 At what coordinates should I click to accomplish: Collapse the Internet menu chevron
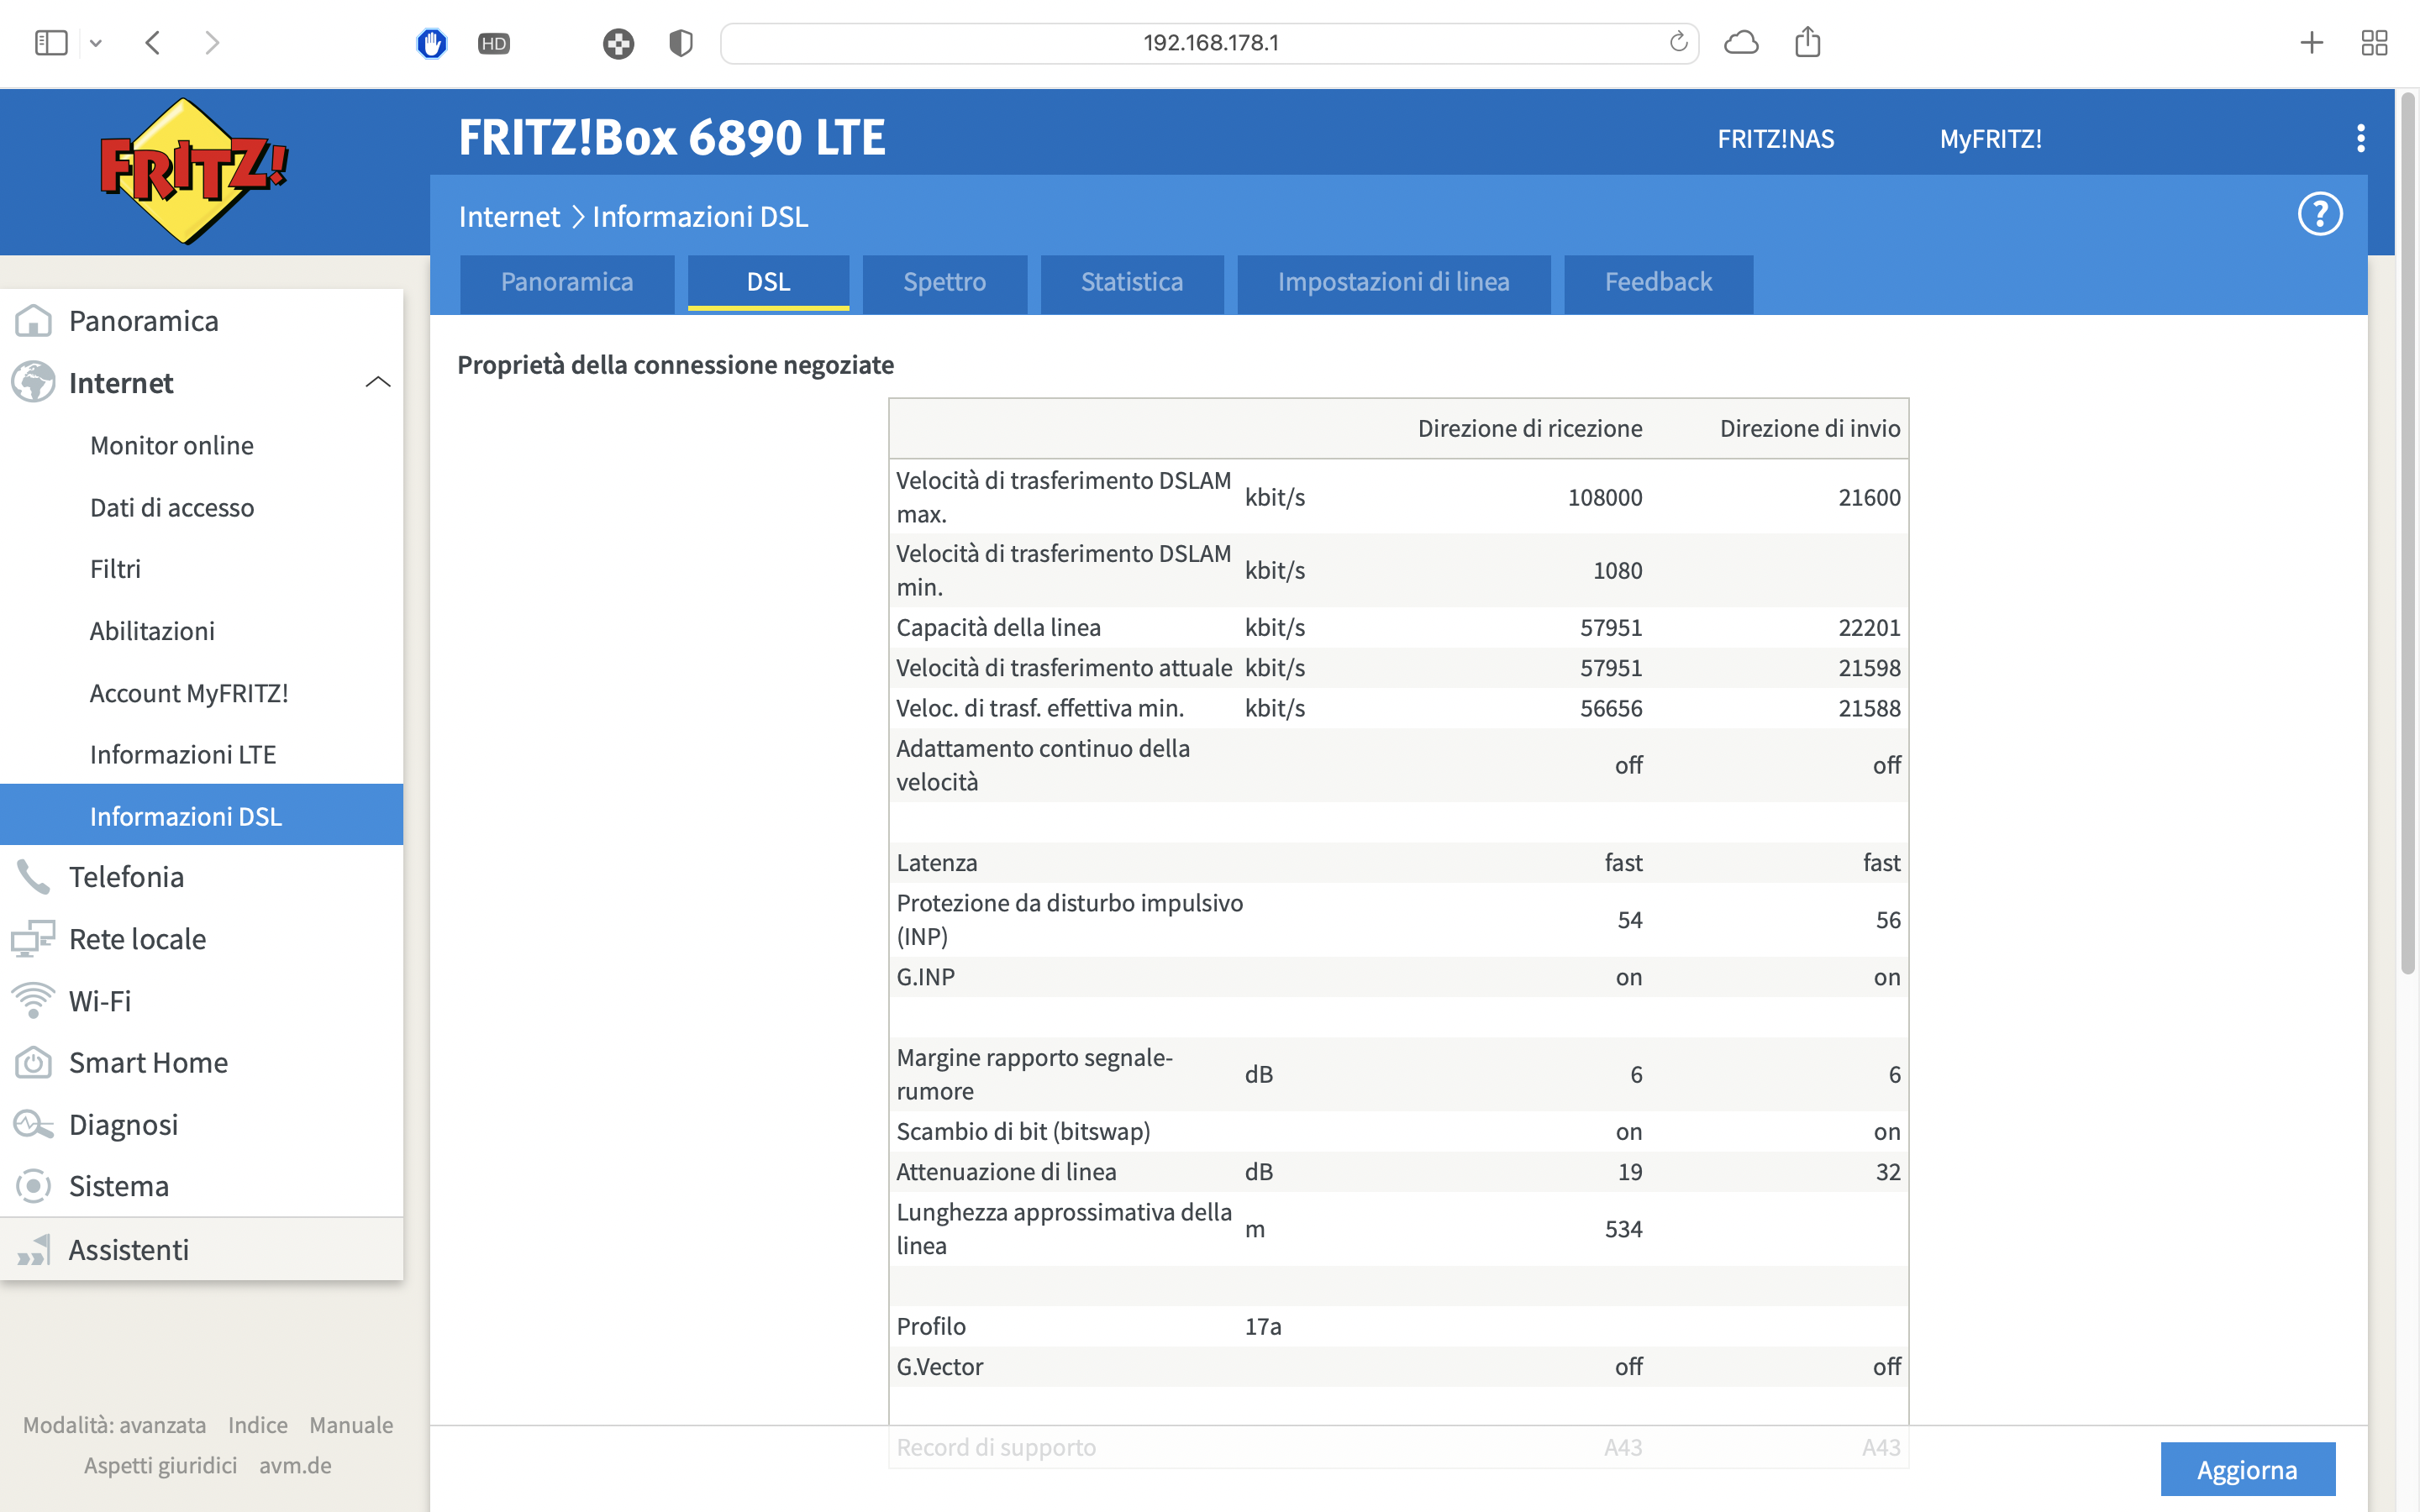(377, 382)
